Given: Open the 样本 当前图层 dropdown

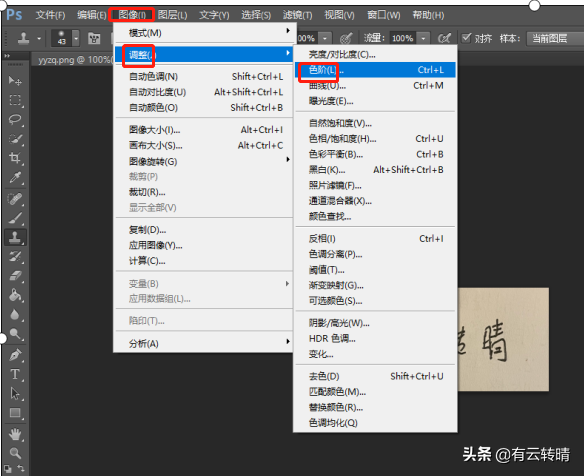Looking at the screenshot, I should click(554, 38).
